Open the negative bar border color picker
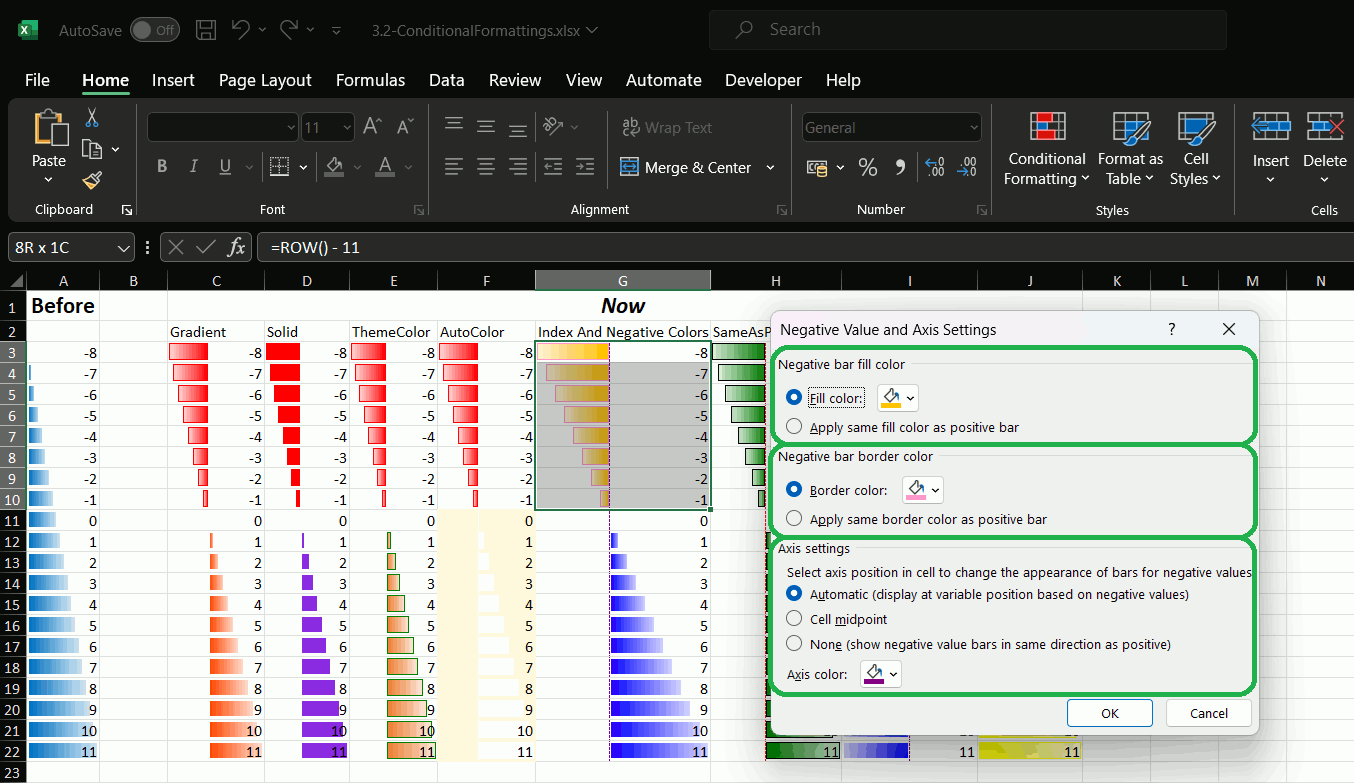The height and width of the screenshot is (783, 1354). pyautogui.click(x=922, y=489)
